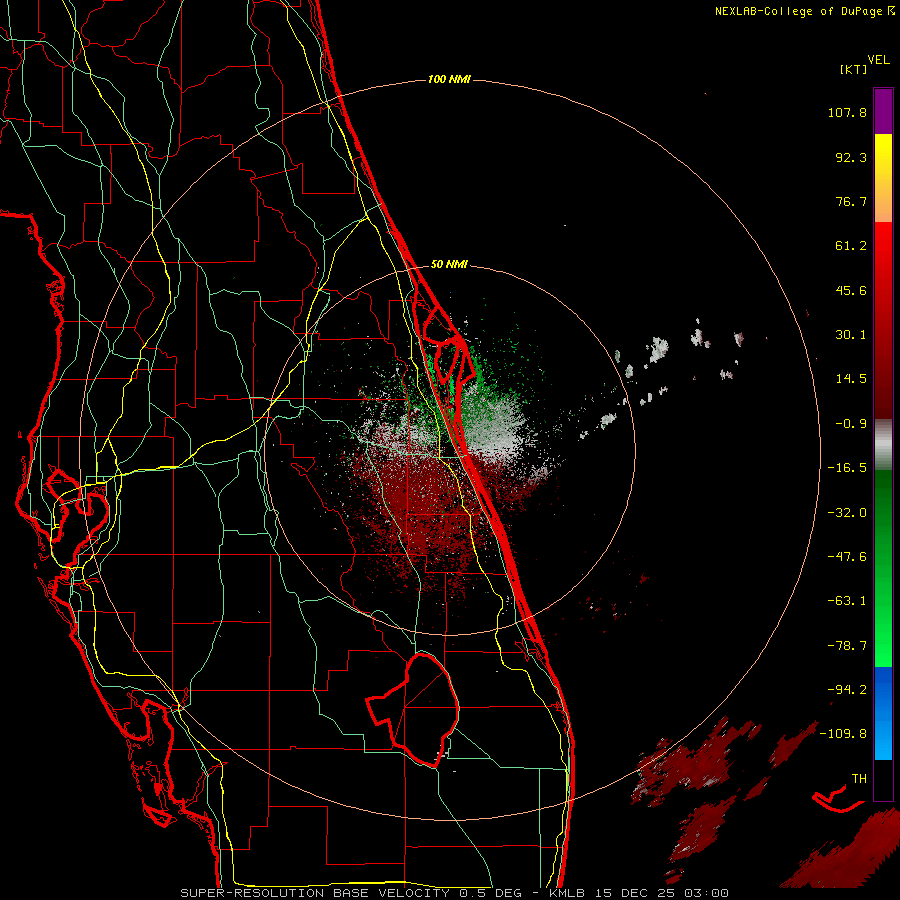The image size is (900, 900).
Task: Click the 61.2 legend value
Action: [851, 246]
